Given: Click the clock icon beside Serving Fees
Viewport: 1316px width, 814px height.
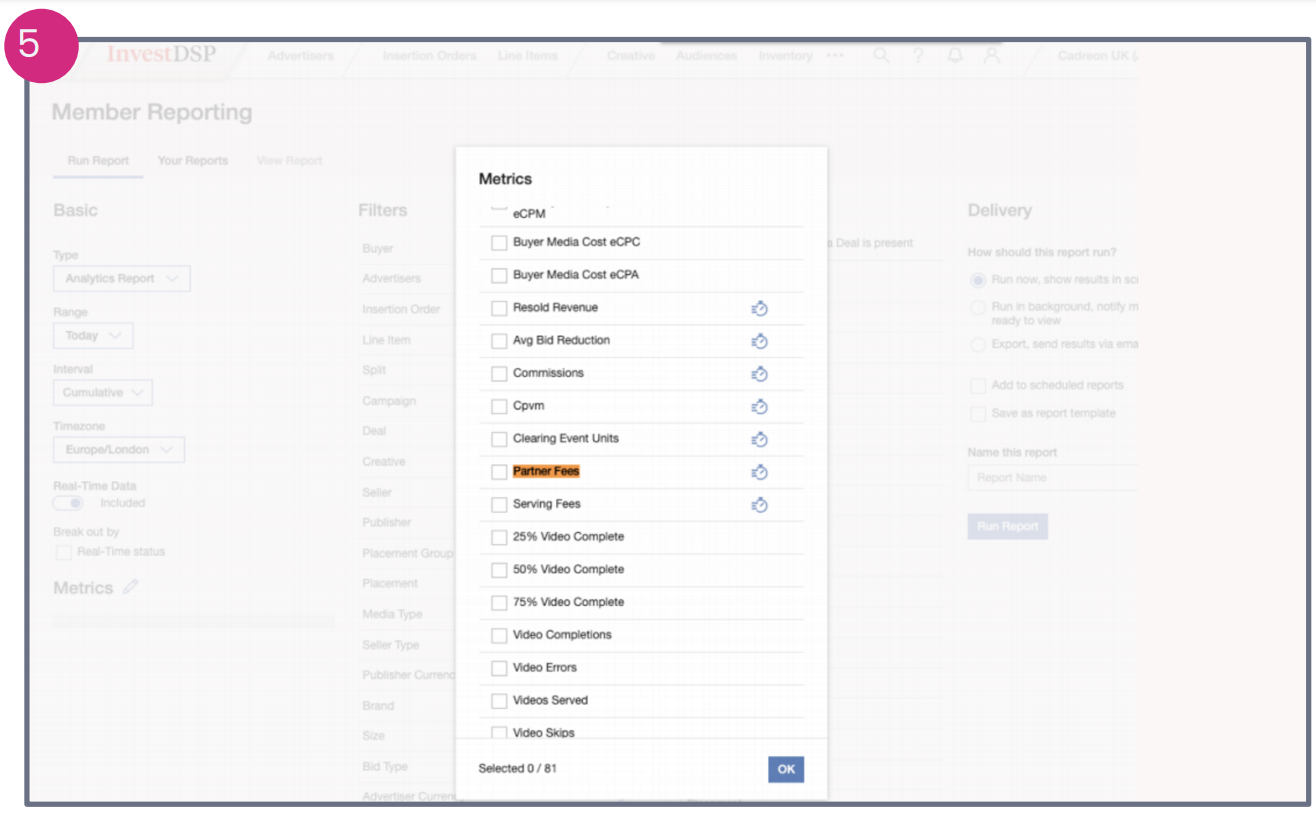Looking at the screenshot, I should [x=759, y=505].
